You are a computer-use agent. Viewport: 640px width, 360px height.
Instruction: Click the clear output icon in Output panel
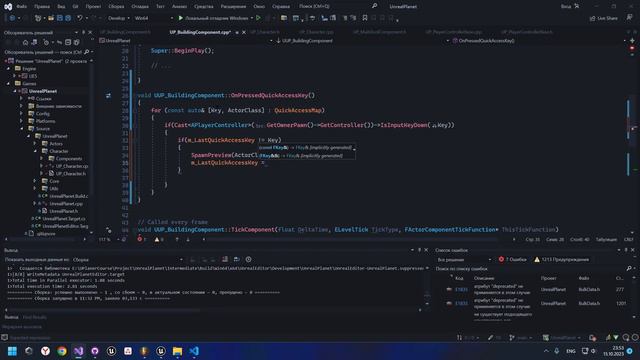point(225,259)
